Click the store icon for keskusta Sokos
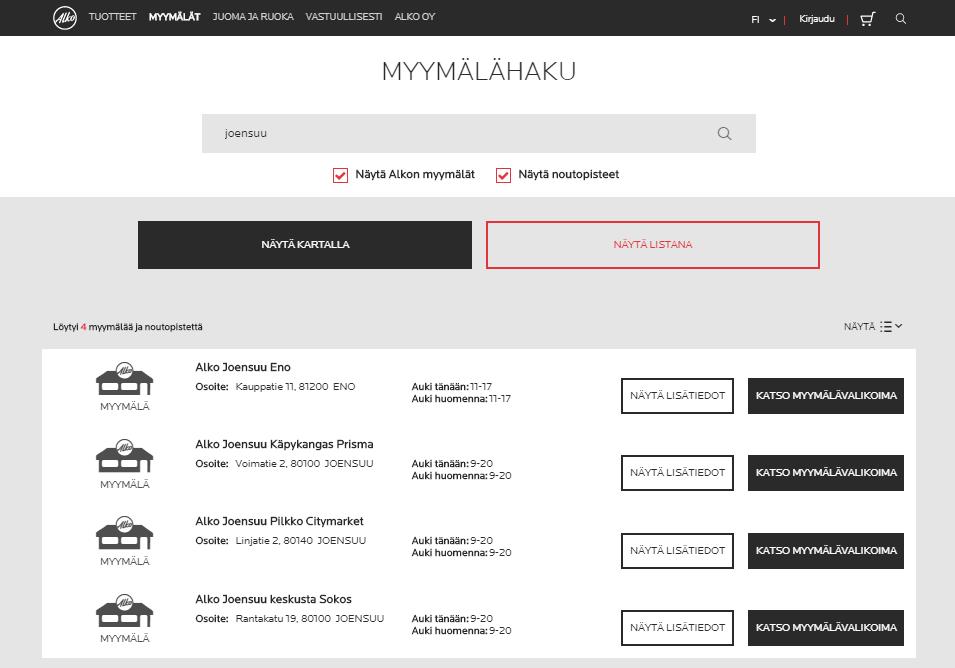Image resolution: width=955 pixels, height=668 pixels. tap(124, 611)
